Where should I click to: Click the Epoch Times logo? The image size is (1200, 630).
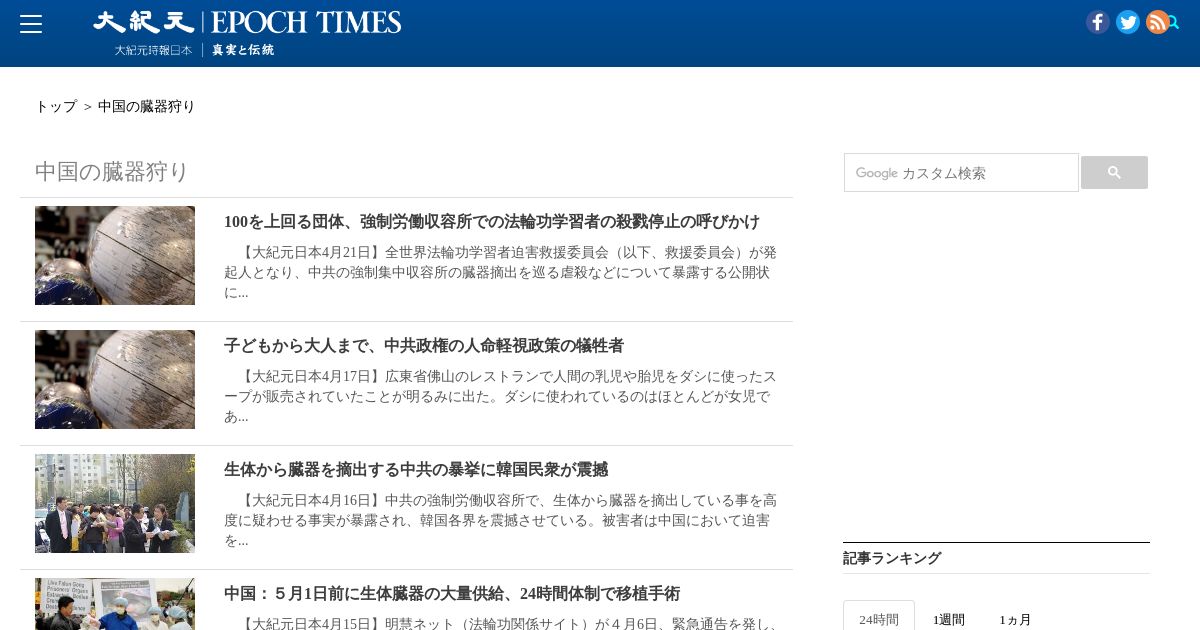pos(247,22)
